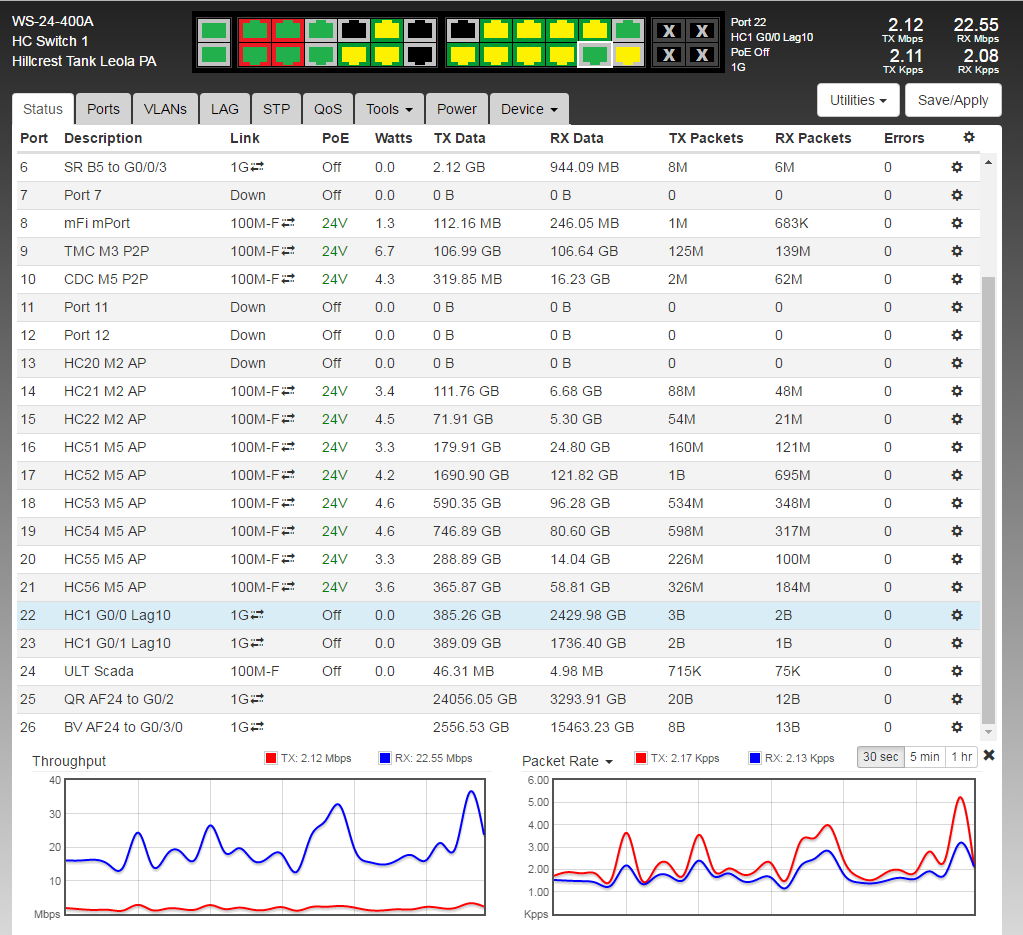1023x935 pixels.
Task: Click gear icon for ULT Scada row
Action: coord(956,671)
